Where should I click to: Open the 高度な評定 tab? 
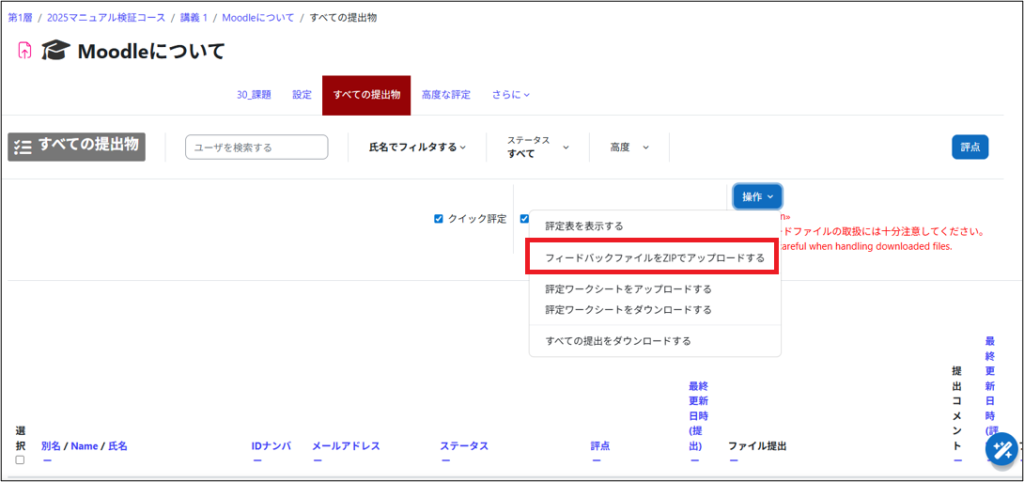pos(446,95)
